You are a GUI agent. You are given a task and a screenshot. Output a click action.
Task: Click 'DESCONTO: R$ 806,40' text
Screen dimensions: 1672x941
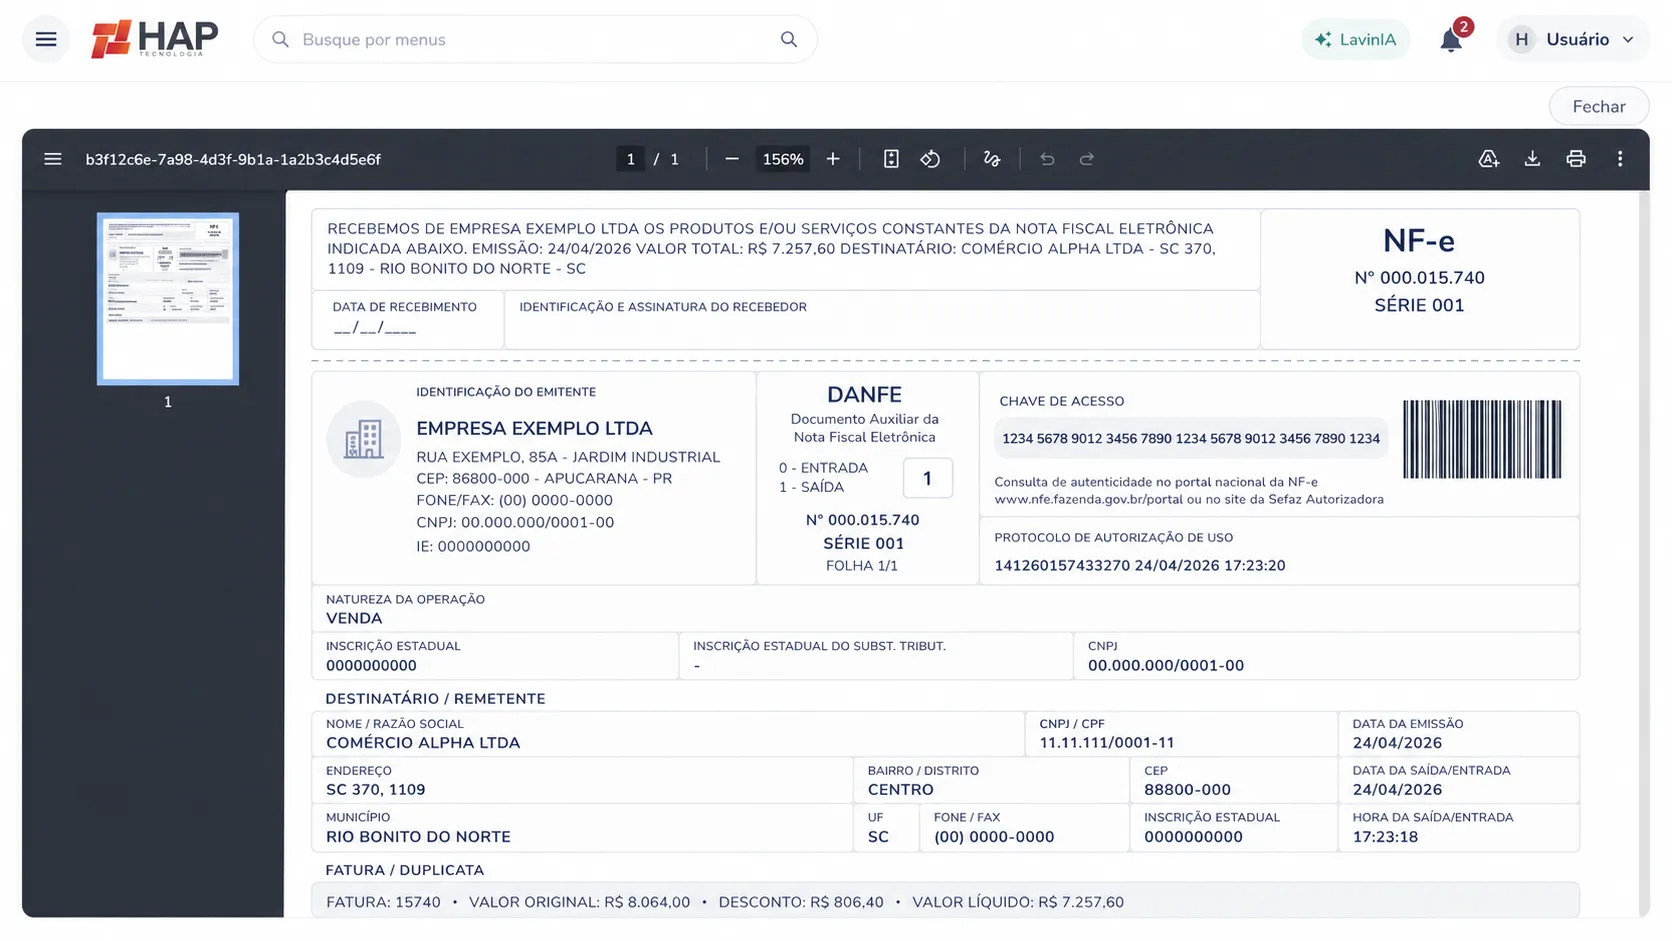(x=801, y=902)
